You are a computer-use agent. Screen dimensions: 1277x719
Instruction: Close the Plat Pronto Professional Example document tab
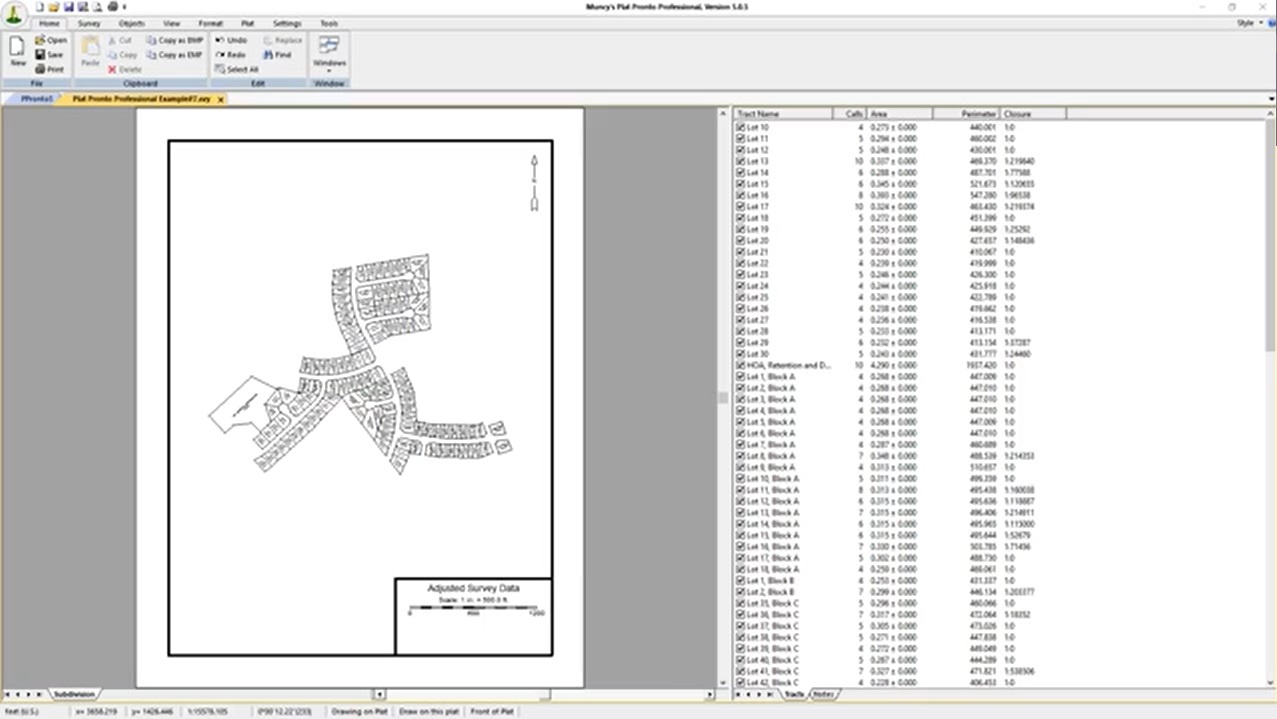tap(220, 100)
